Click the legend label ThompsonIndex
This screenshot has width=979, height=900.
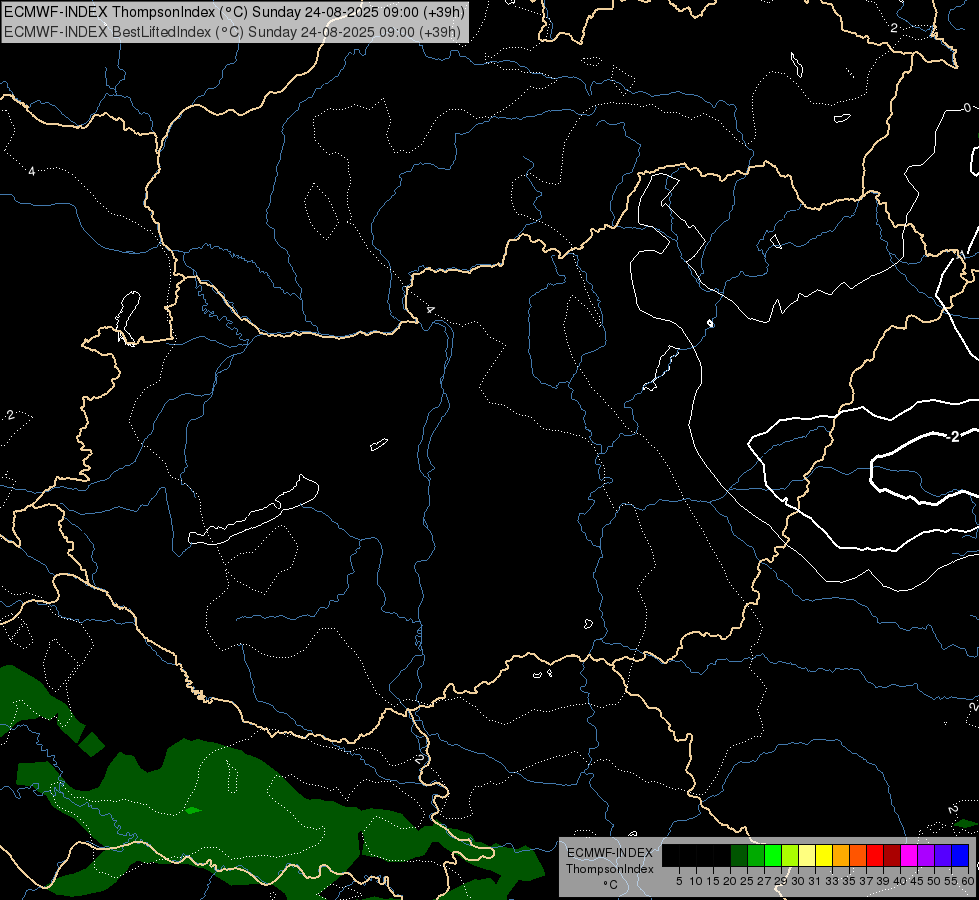(x=610, y=869)
